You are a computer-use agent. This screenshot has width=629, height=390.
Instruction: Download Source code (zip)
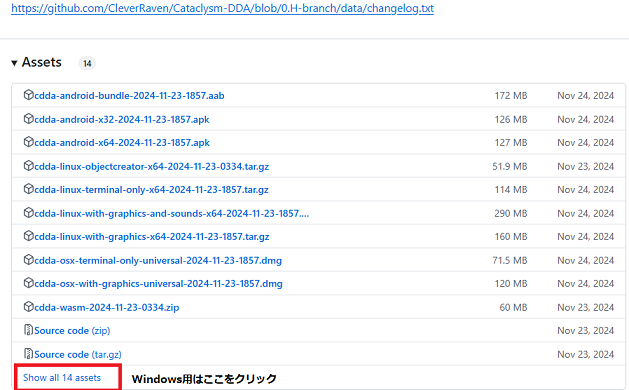pos(72,331)
